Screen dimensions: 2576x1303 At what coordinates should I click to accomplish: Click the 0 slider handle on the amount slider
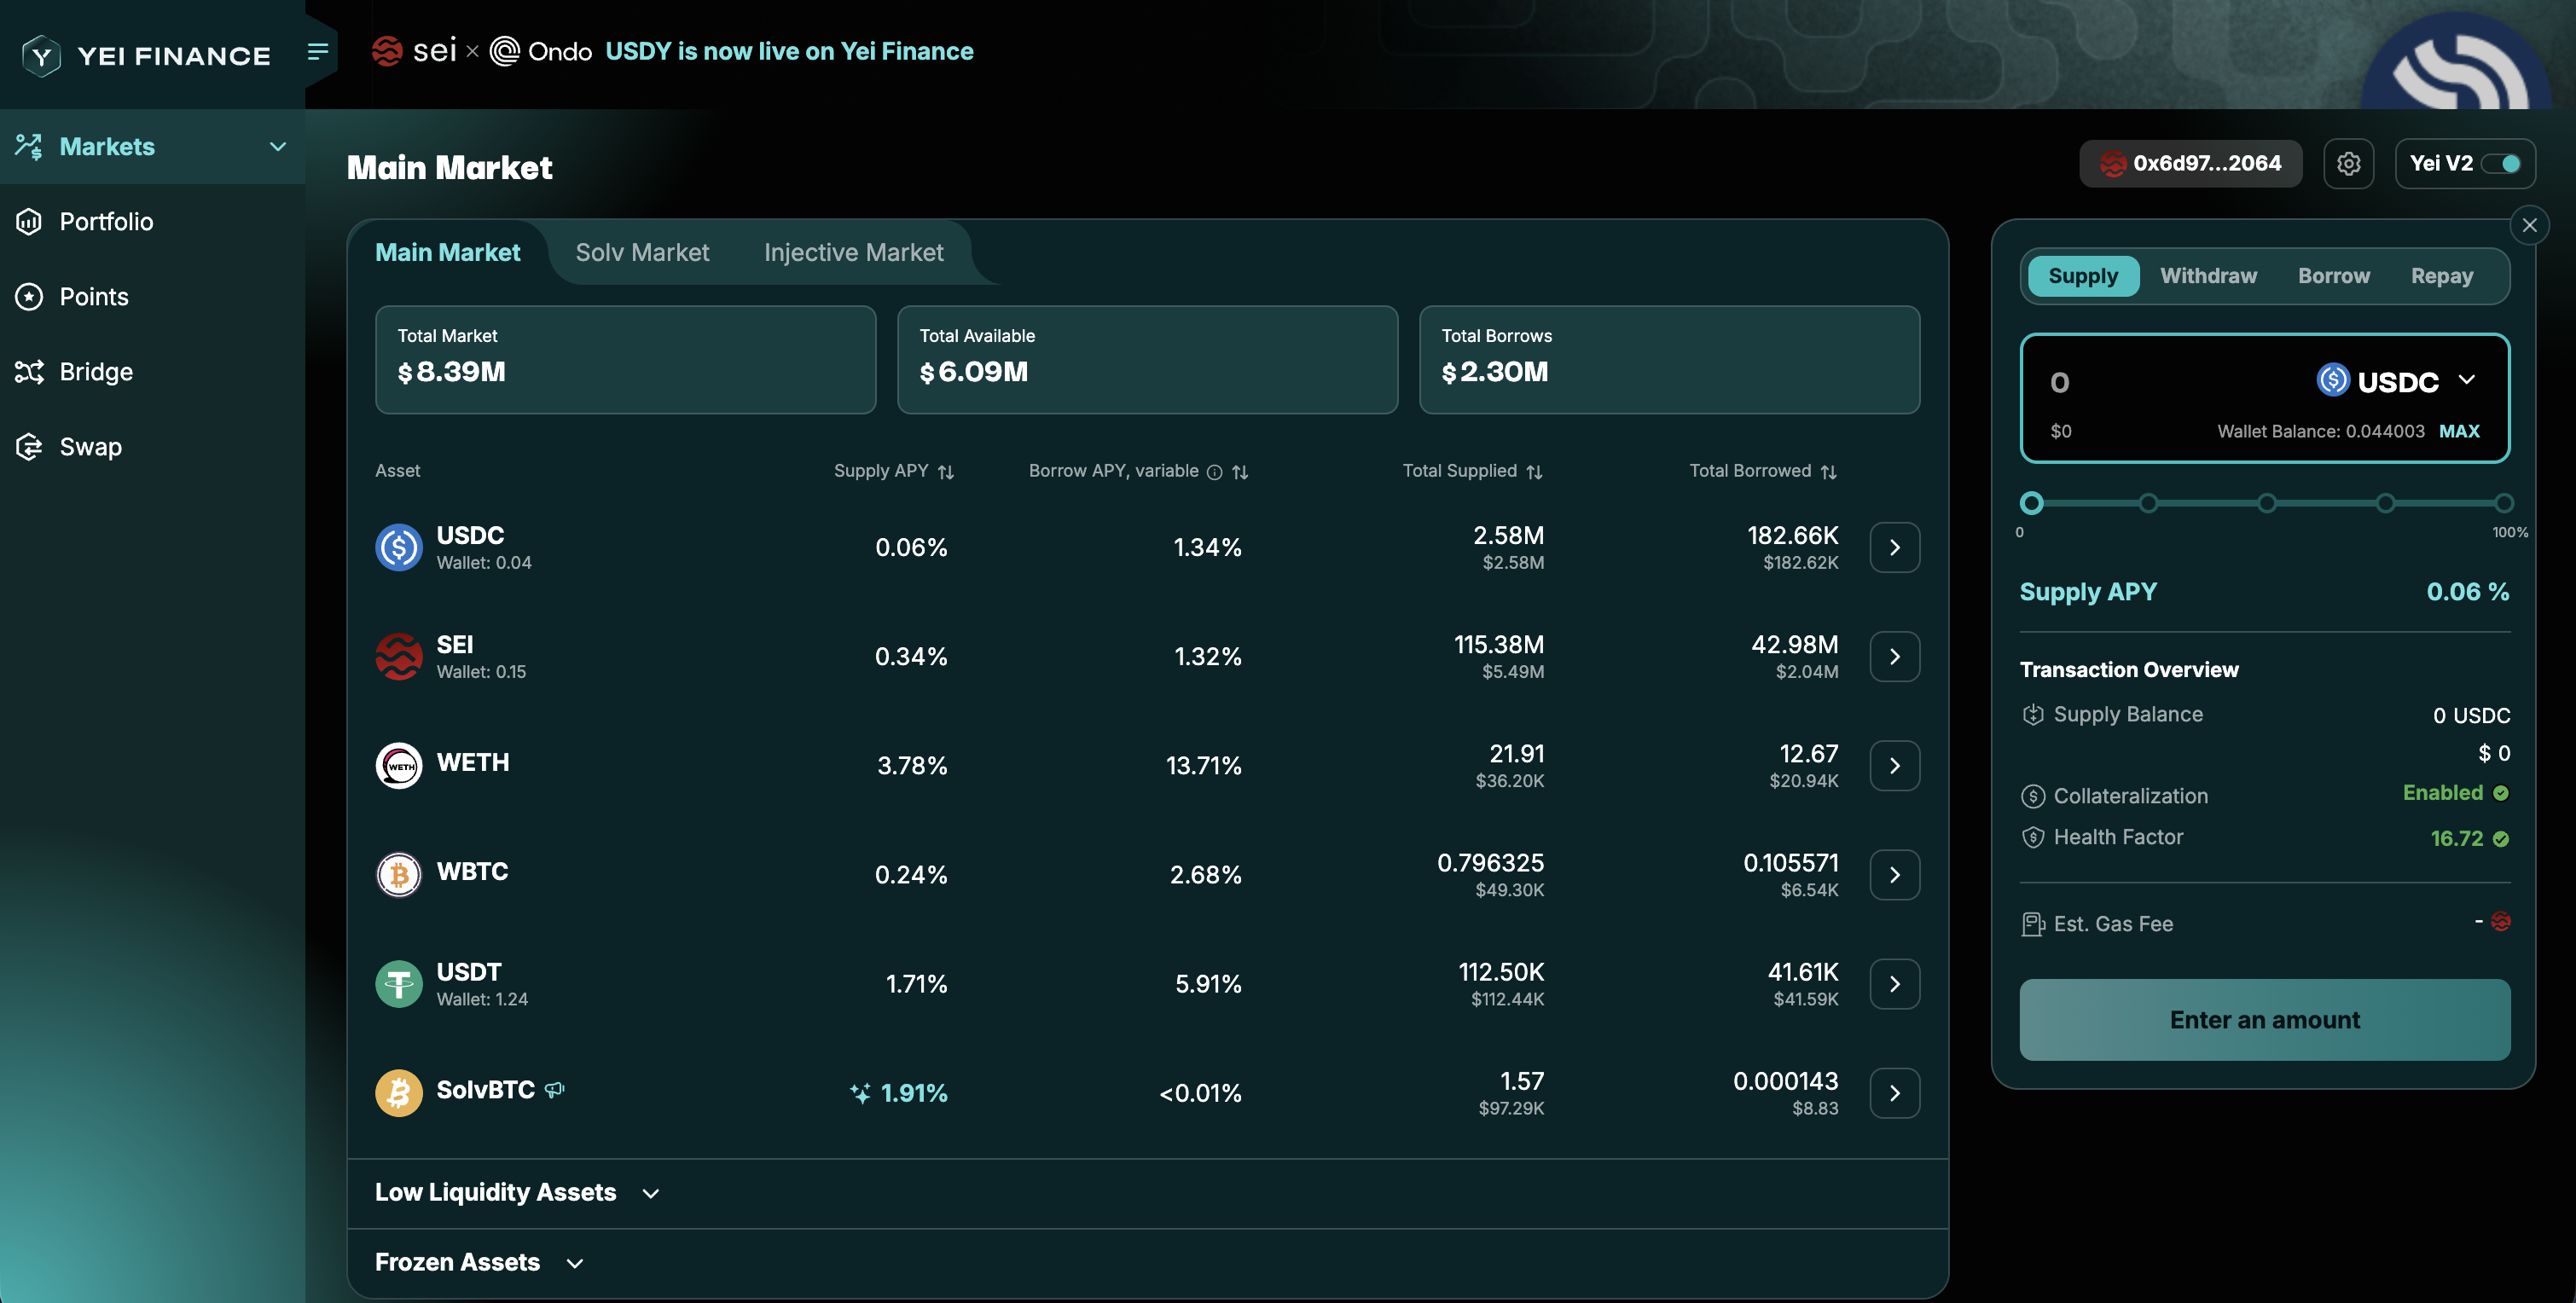click(2031, 503)
